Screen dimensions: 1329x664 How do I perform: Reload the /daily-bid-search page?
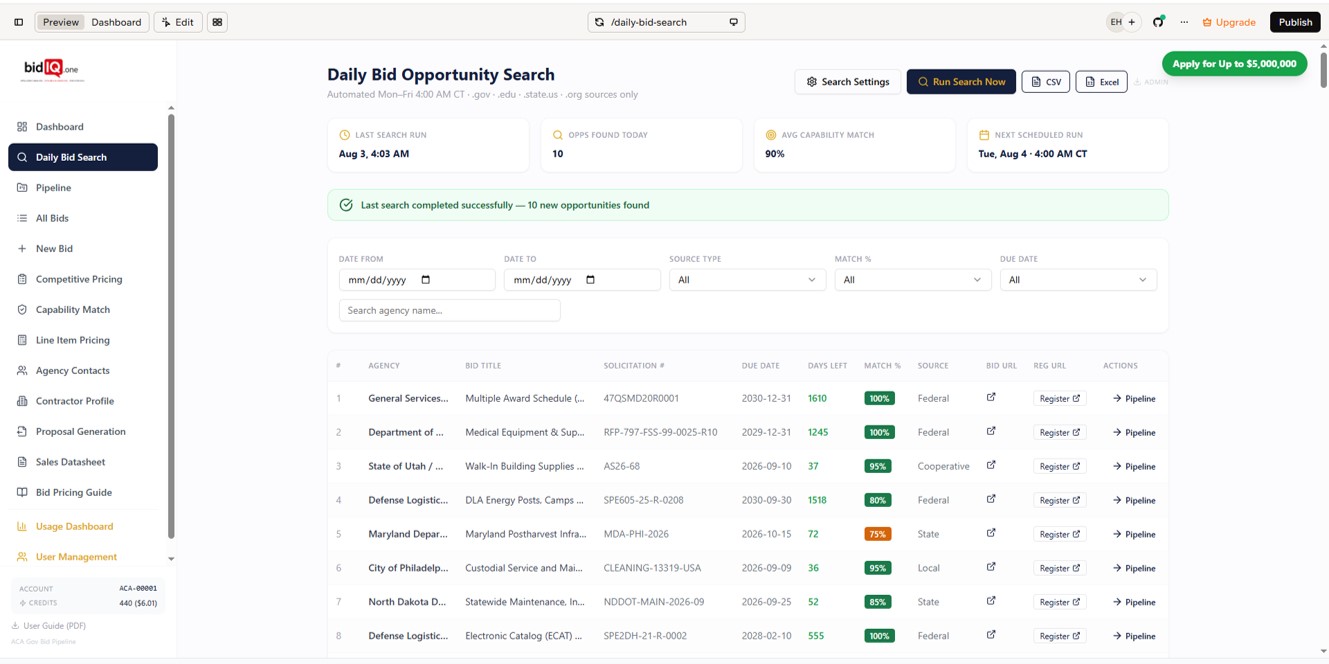click(599, 22)
